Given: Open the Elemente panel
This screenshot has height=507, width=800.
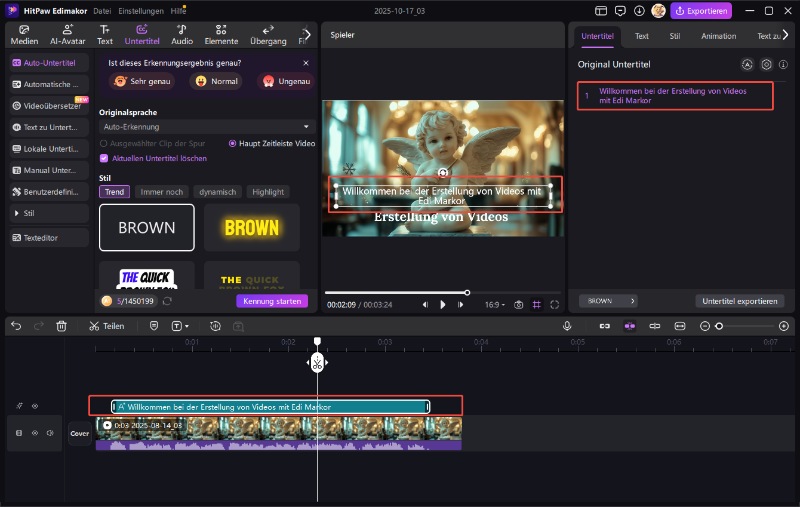Looking at the screenshot, I should 221,35.
